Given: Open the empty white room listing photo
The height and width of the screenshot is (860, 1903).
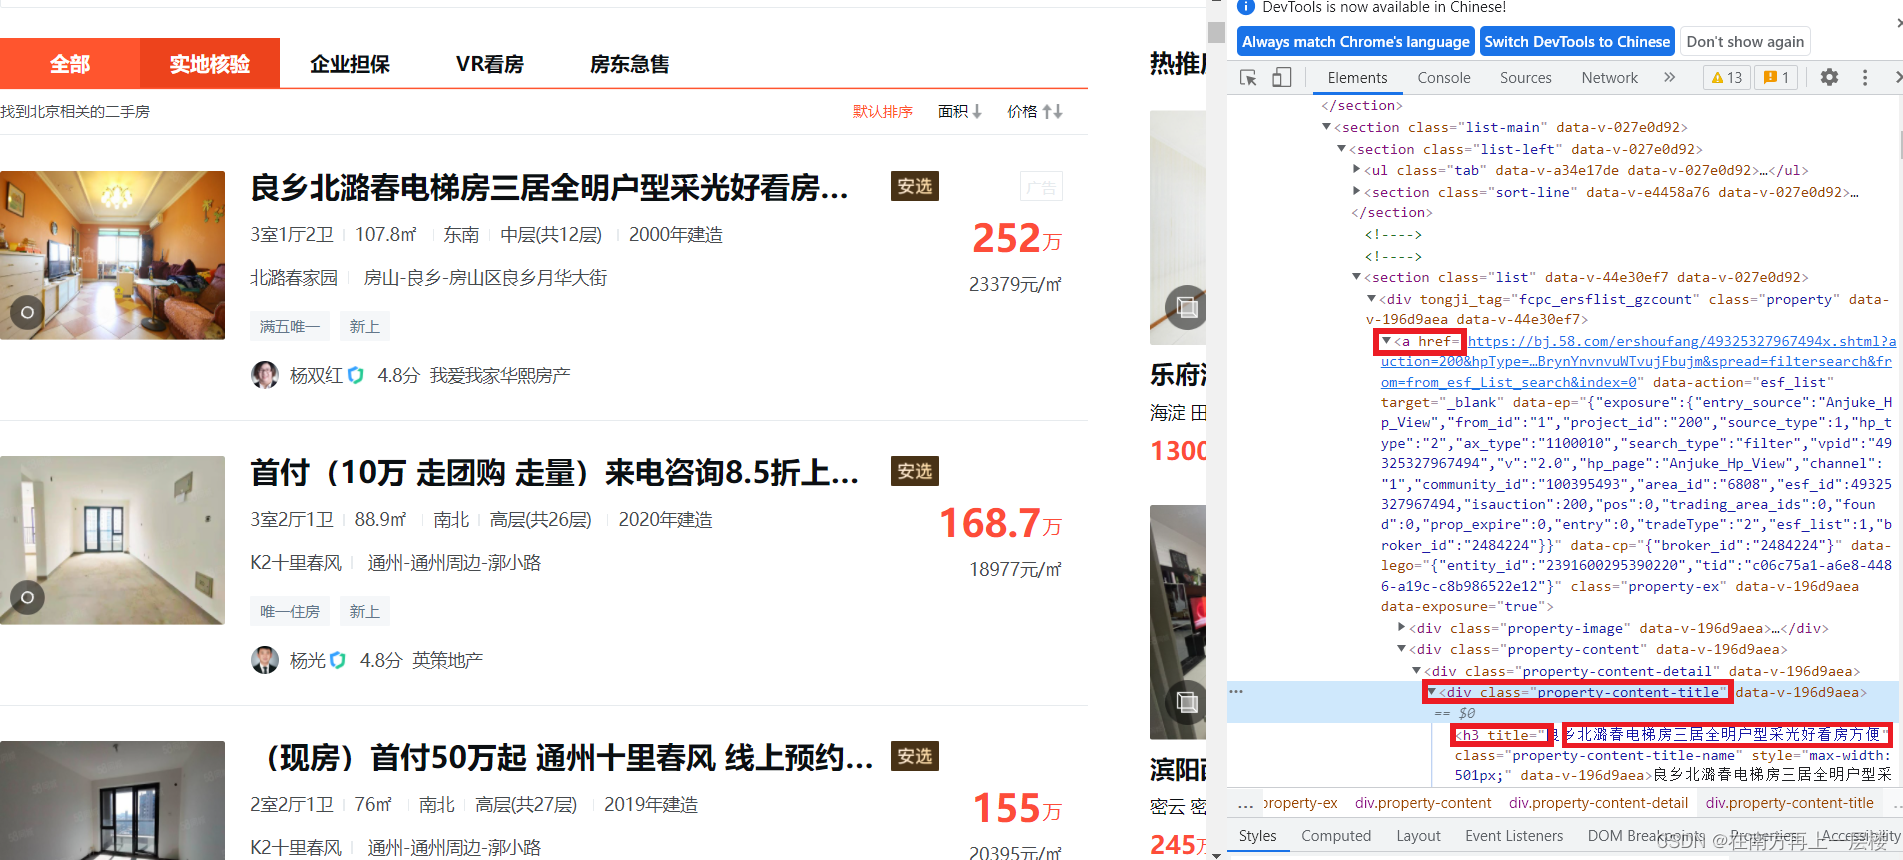Looking at the screenshot, I should [x=112, y=540].
